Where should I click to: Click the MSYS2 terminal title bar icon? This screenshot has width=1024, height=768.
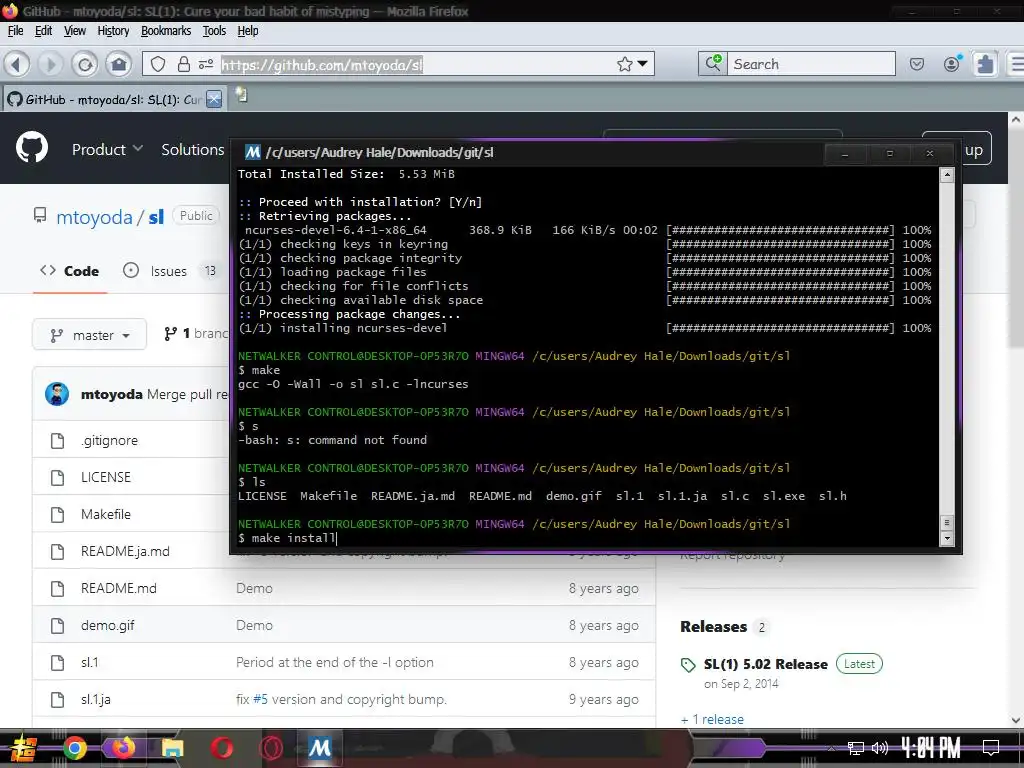tap(252, 152)
